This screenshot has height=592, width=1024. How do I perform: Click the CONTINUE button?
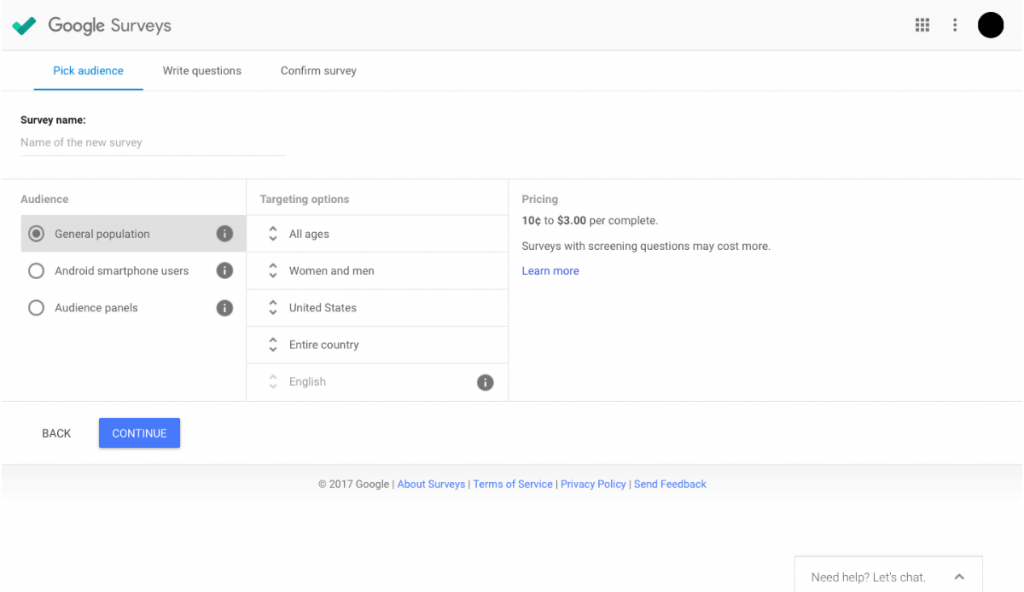(139, 433)
